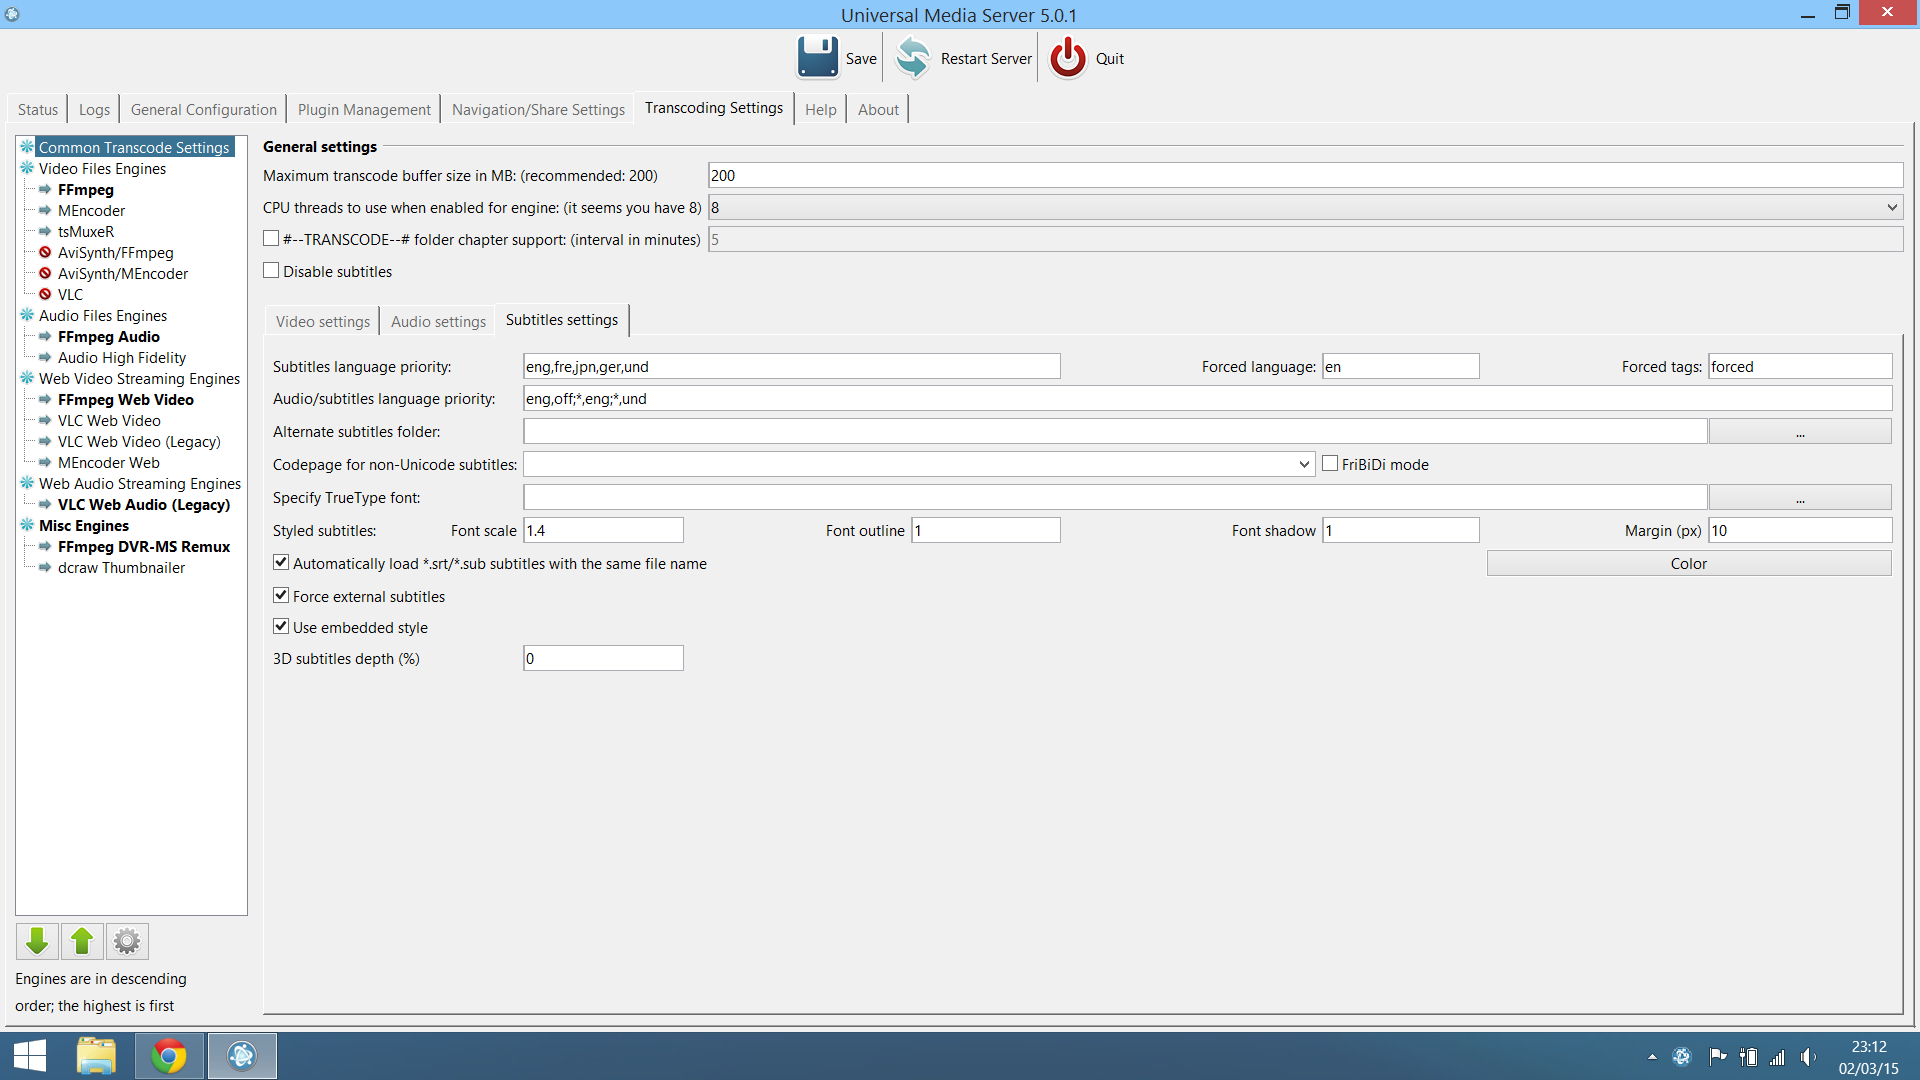
Task: Click the disabled icon beside VLC engine
Action: [45, 294]
